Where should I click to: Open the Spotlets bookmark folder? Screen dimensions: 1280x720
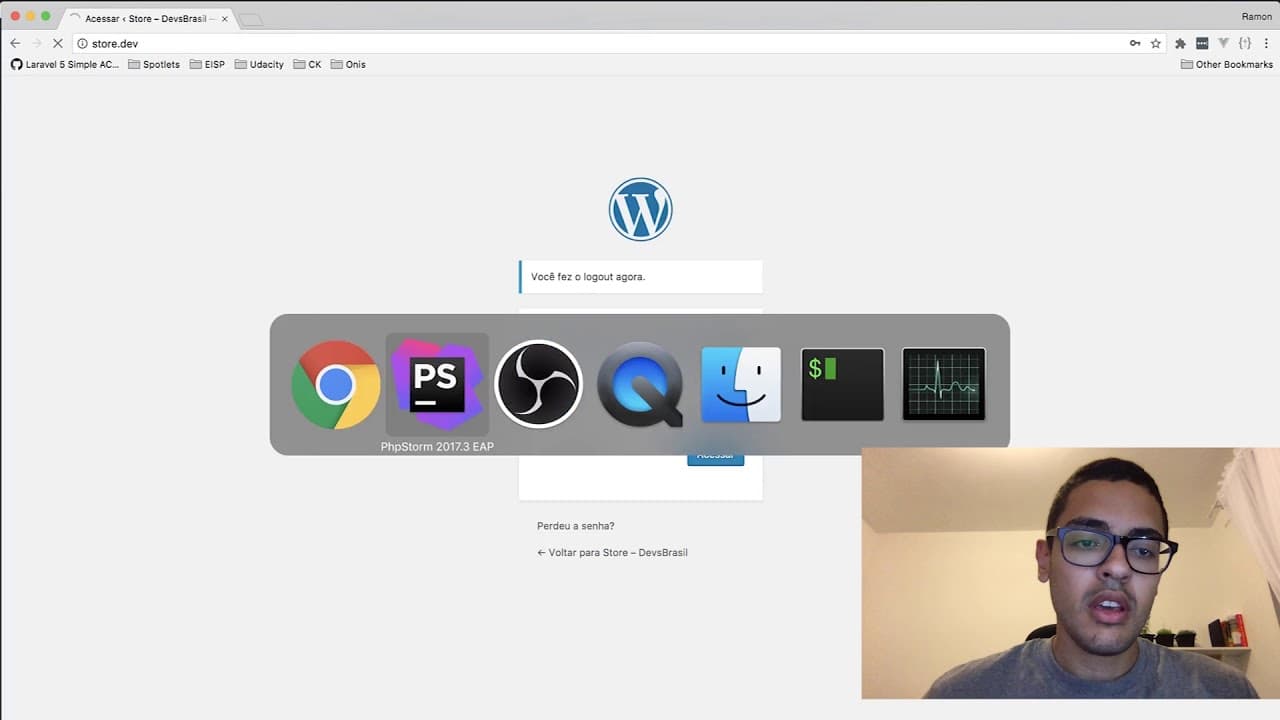click(x=154, y=64)
